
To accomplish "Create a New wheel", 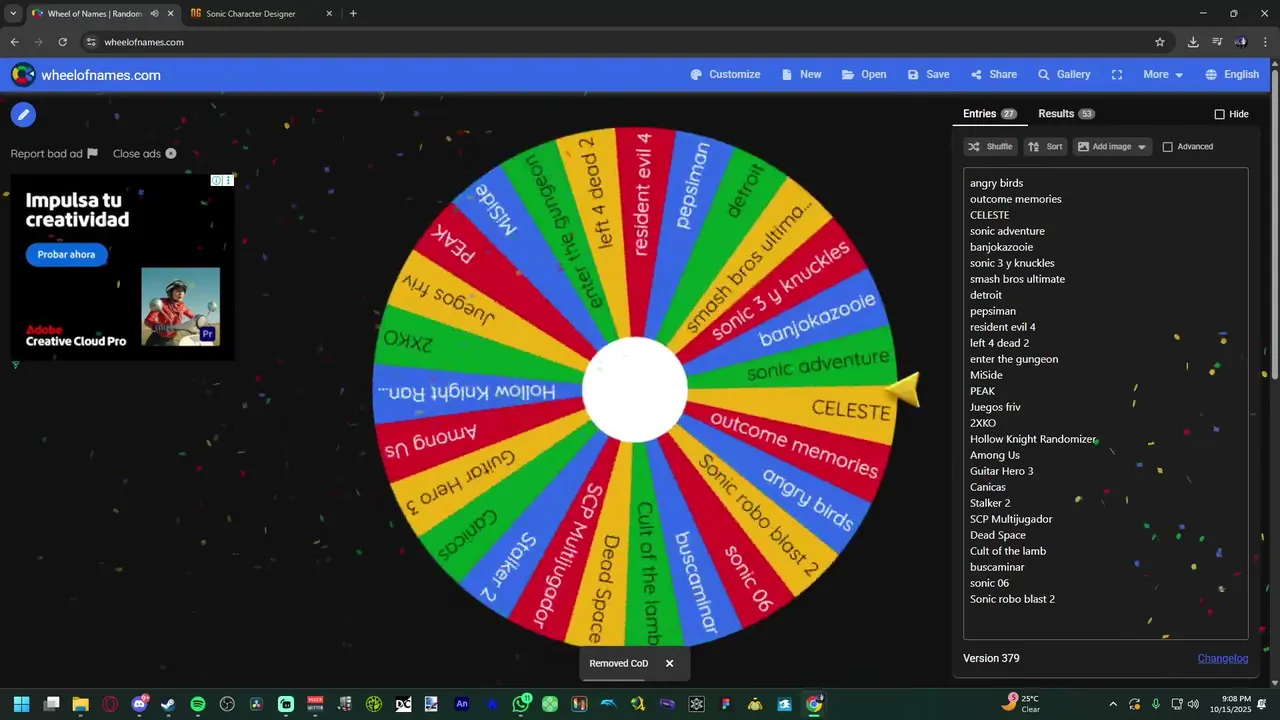I will pos(801,75).
